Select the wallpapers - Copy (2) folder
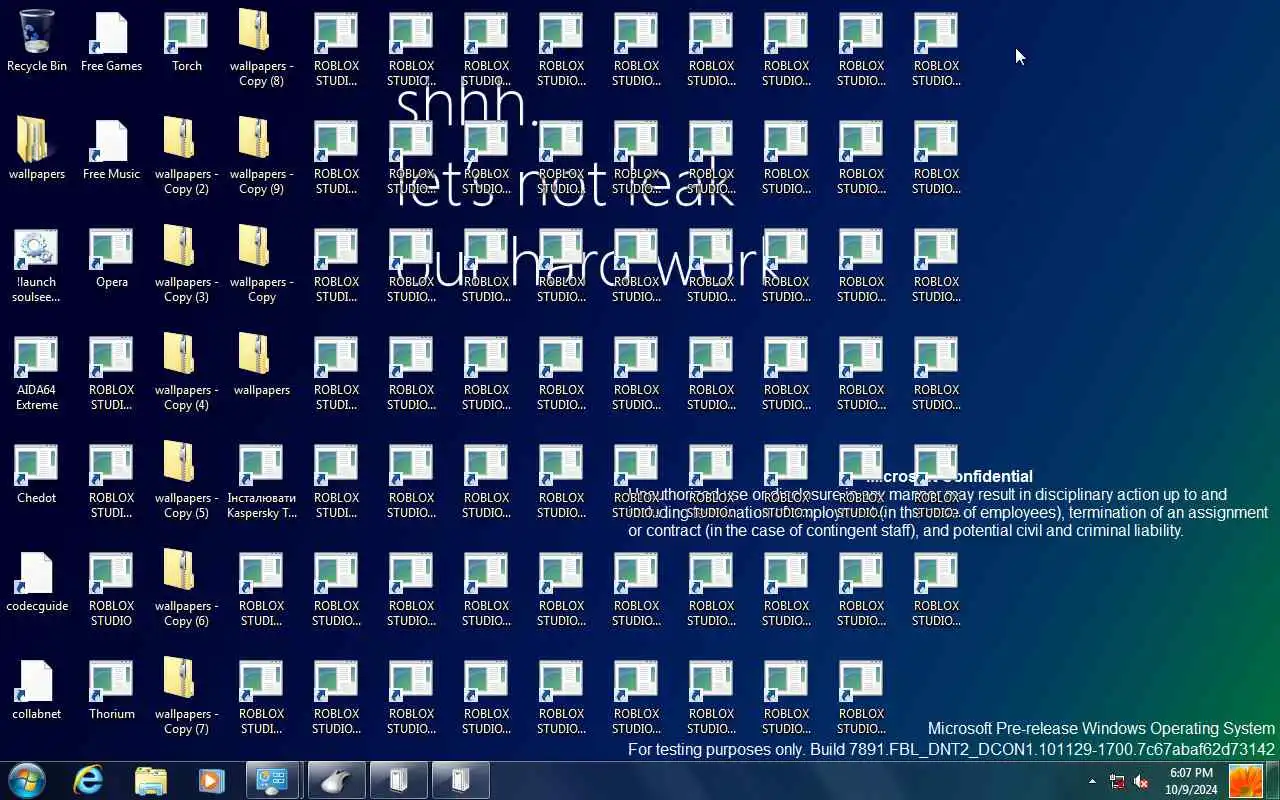The height and width of the screenshot is (800, 1280). [186, 156]
